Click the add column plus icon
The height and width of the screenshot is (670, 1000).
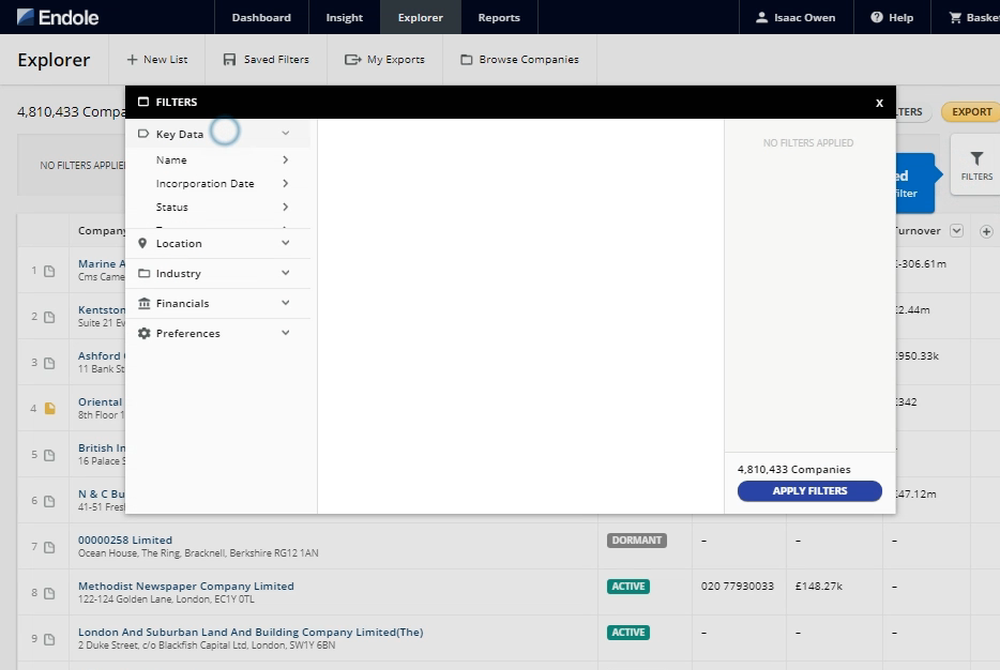(x=986, y=231)
